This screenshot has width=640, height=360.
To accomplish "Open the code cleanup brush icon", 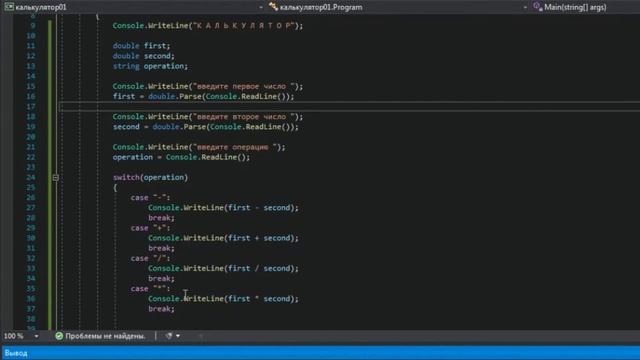I will pos(169,336).
